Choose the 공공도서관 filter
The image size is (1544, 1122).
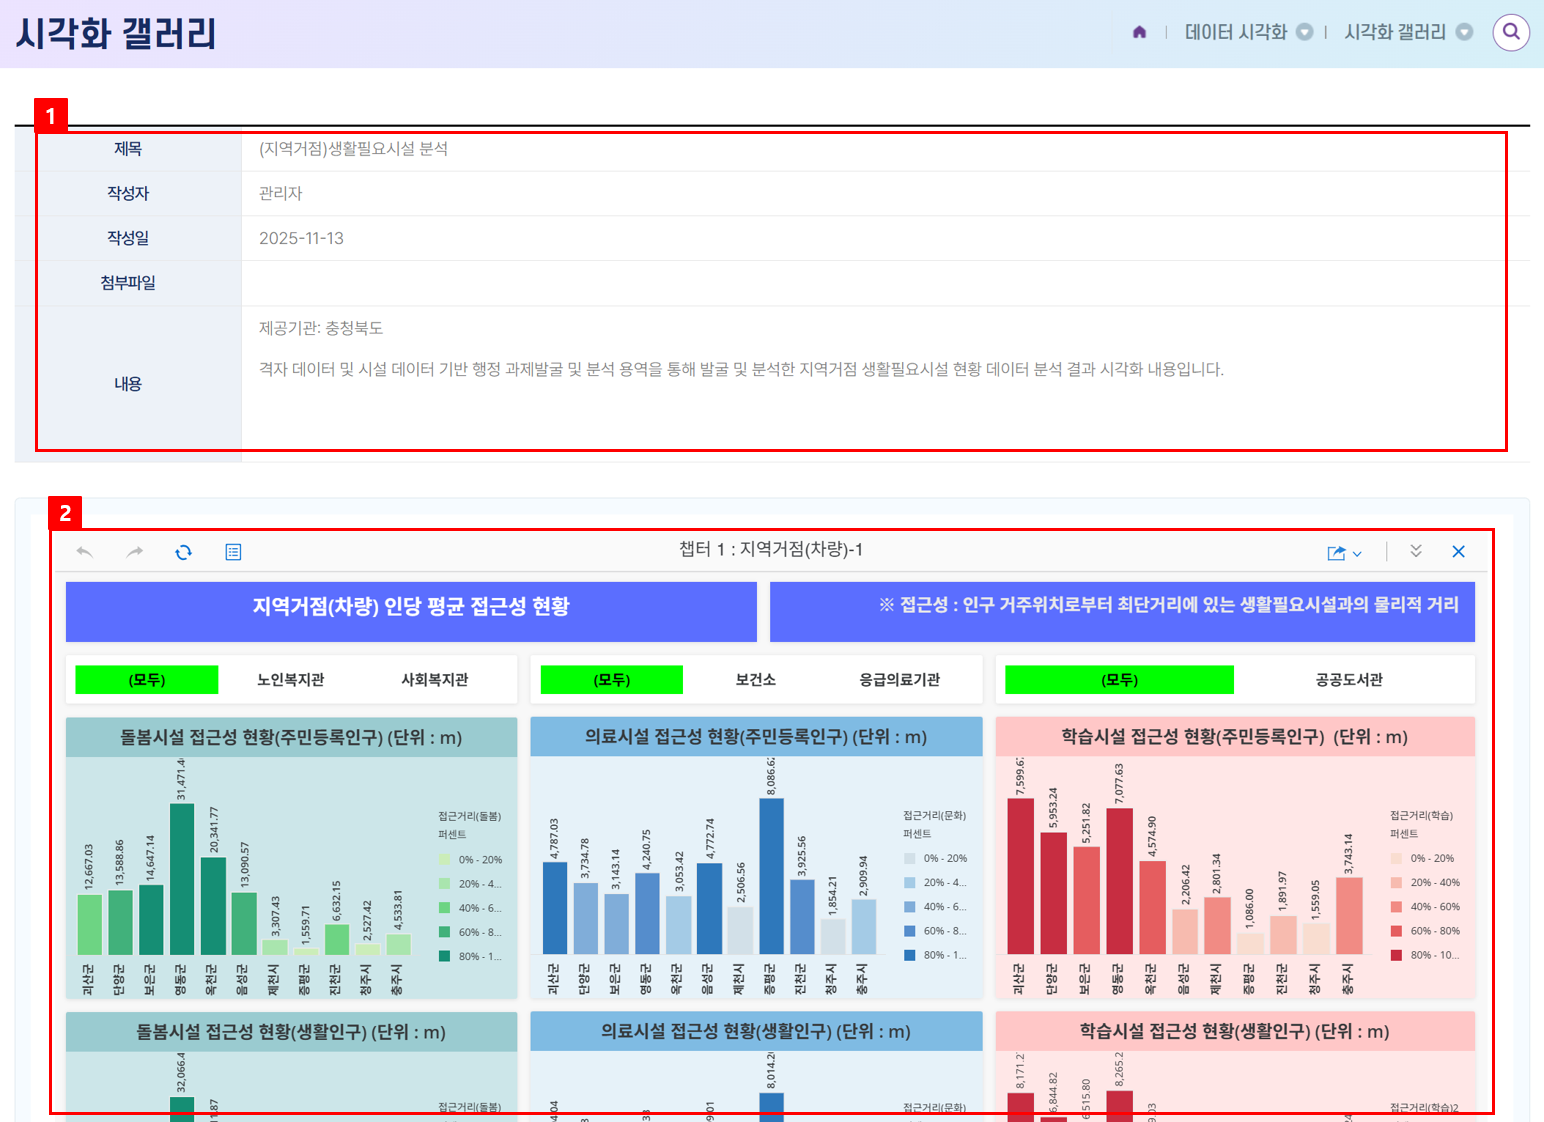1348,680
